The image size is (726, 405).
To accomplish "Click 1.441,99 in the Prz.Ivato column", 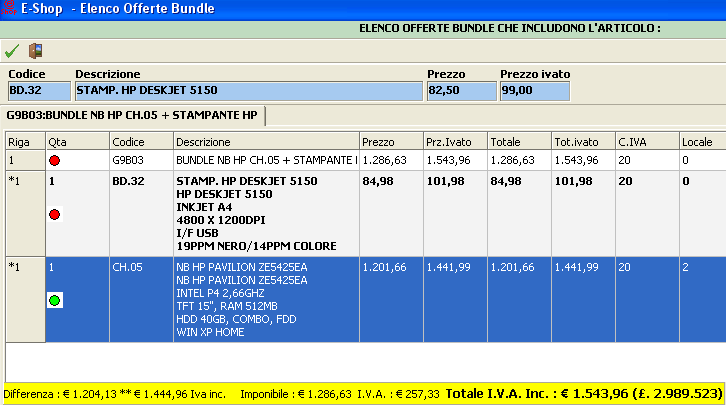I will click(x=455, y=299).
